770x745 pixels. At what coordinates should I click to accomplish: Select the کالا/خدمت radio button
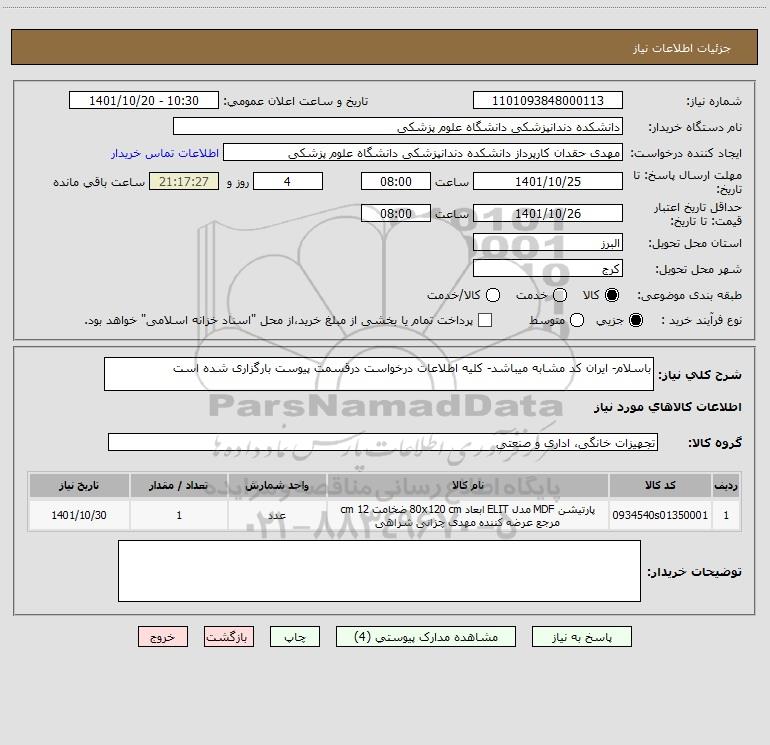click(493, 295)
